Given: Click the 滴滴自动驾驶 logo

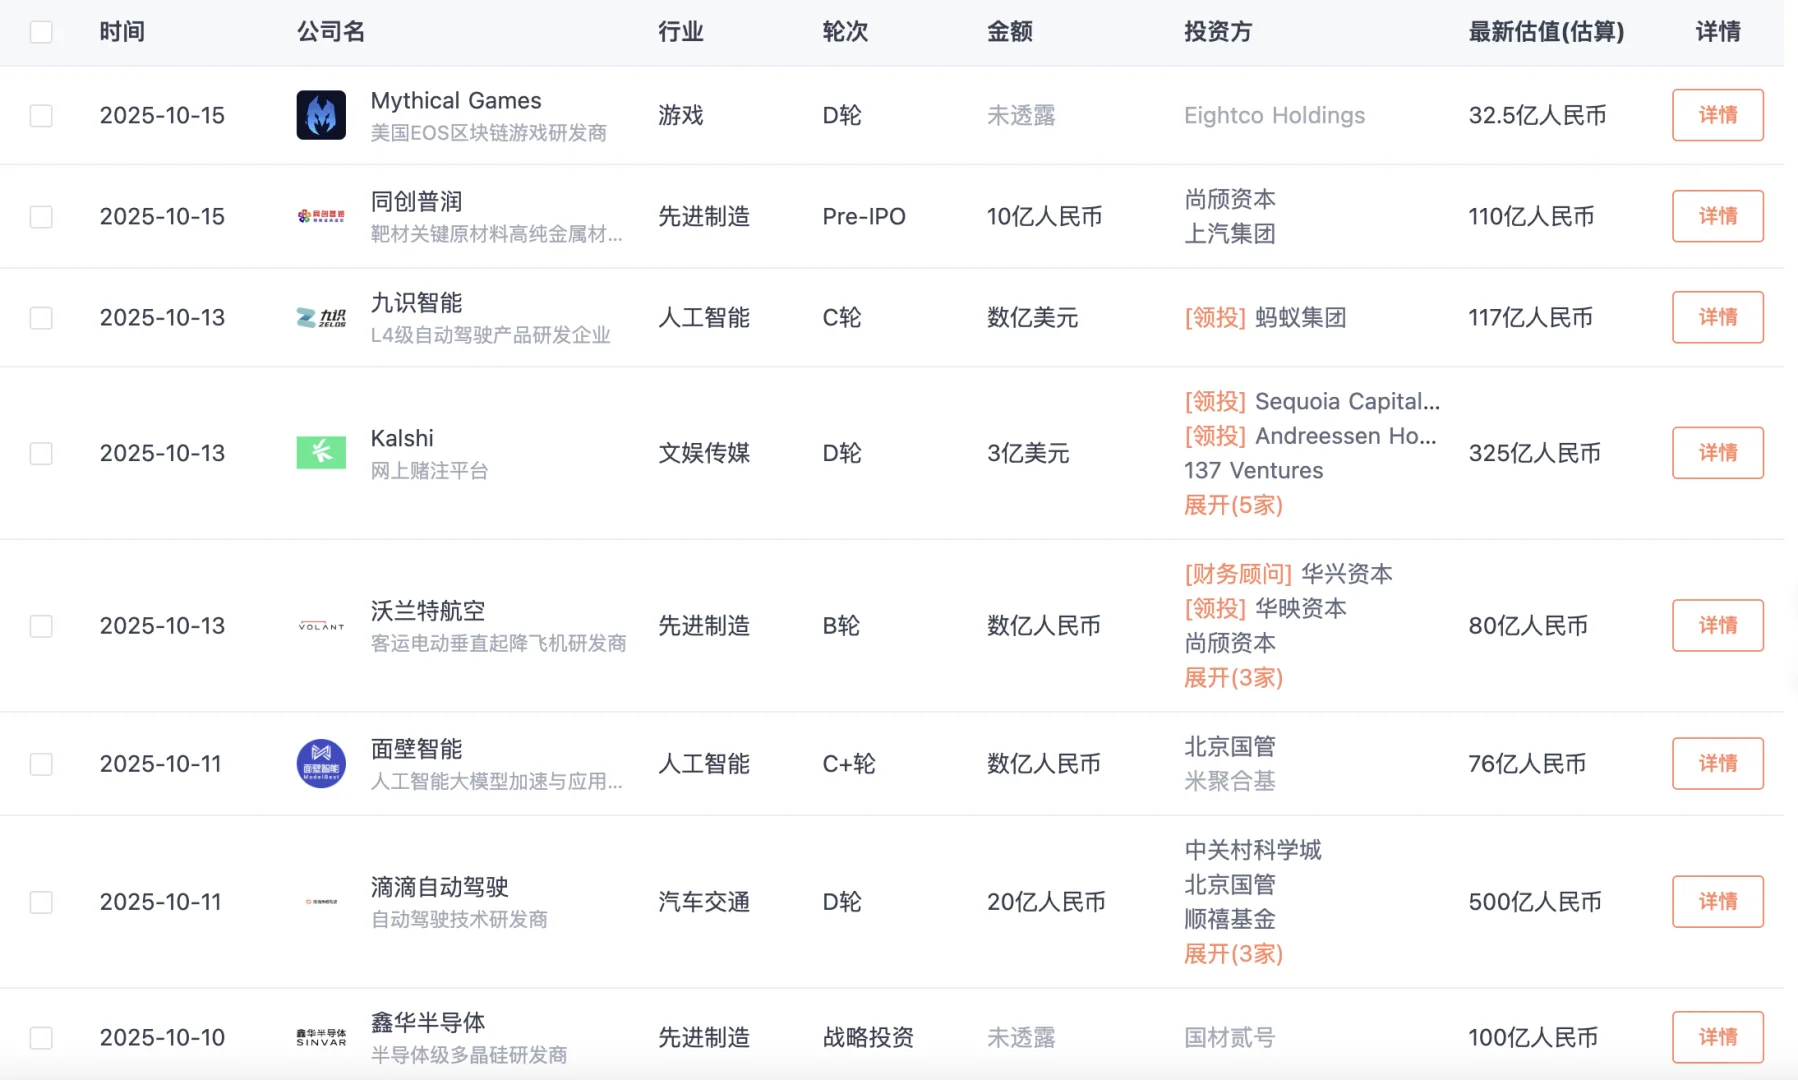Looking at the screenshot, I should pyautogui.click(x=321, y=902).
